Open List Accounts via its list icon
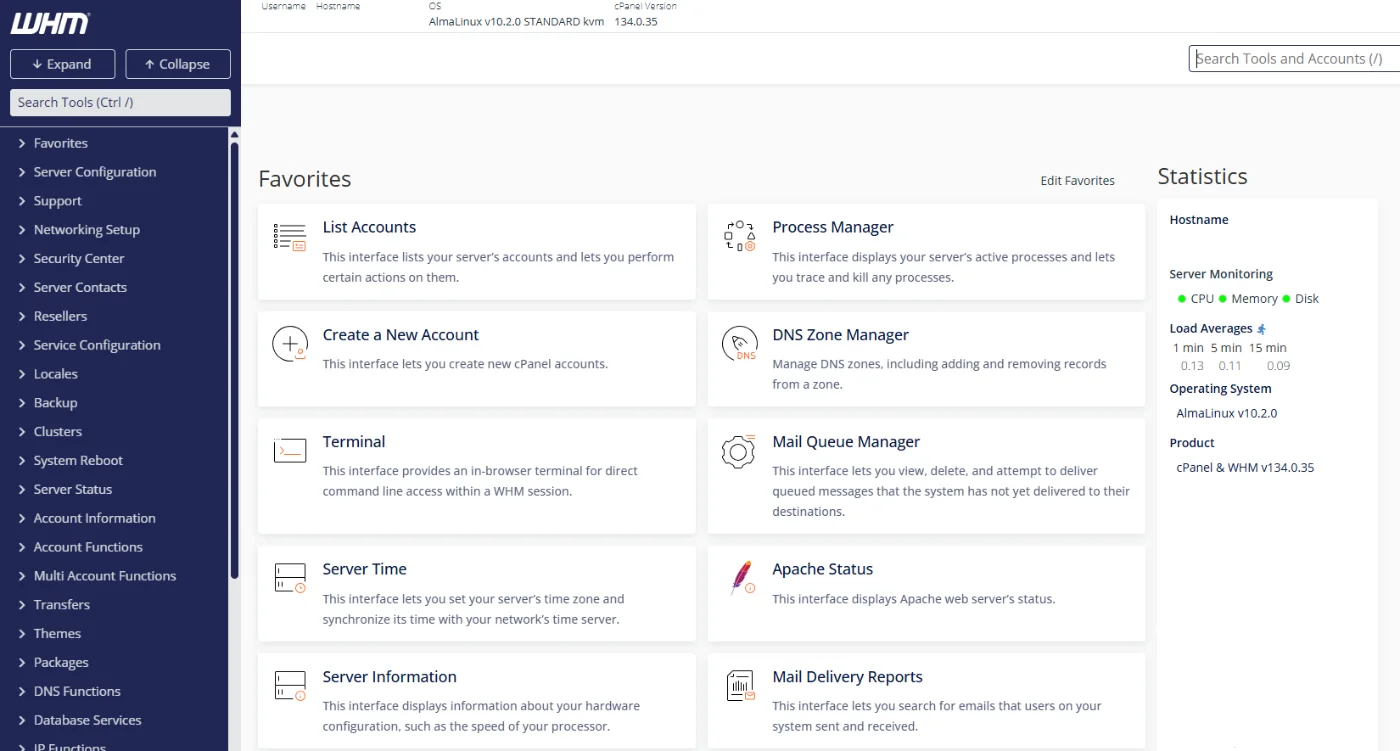This screenshot has width=1400, height=751. [x=290, y=237]
